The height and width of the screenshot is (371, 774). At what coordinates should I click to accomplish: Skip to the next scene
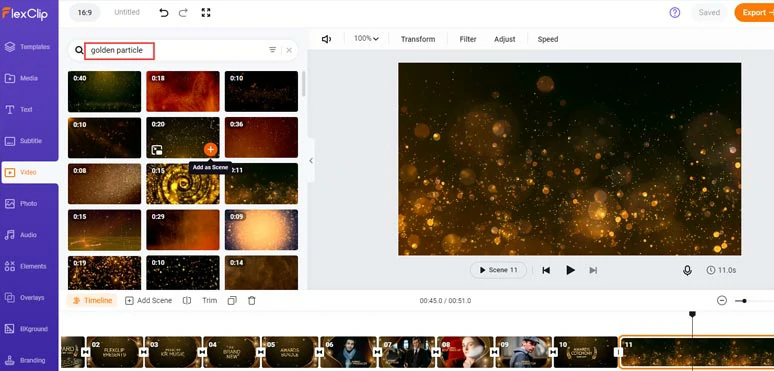coord(593,270)
